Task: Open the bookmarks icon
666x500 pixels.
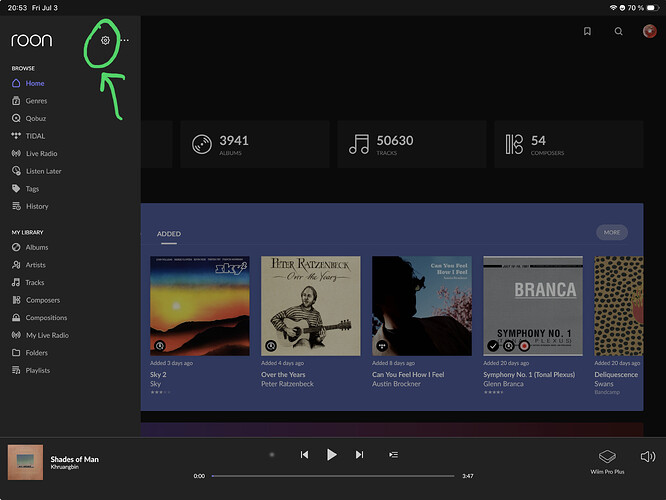Action: point(587,31)
